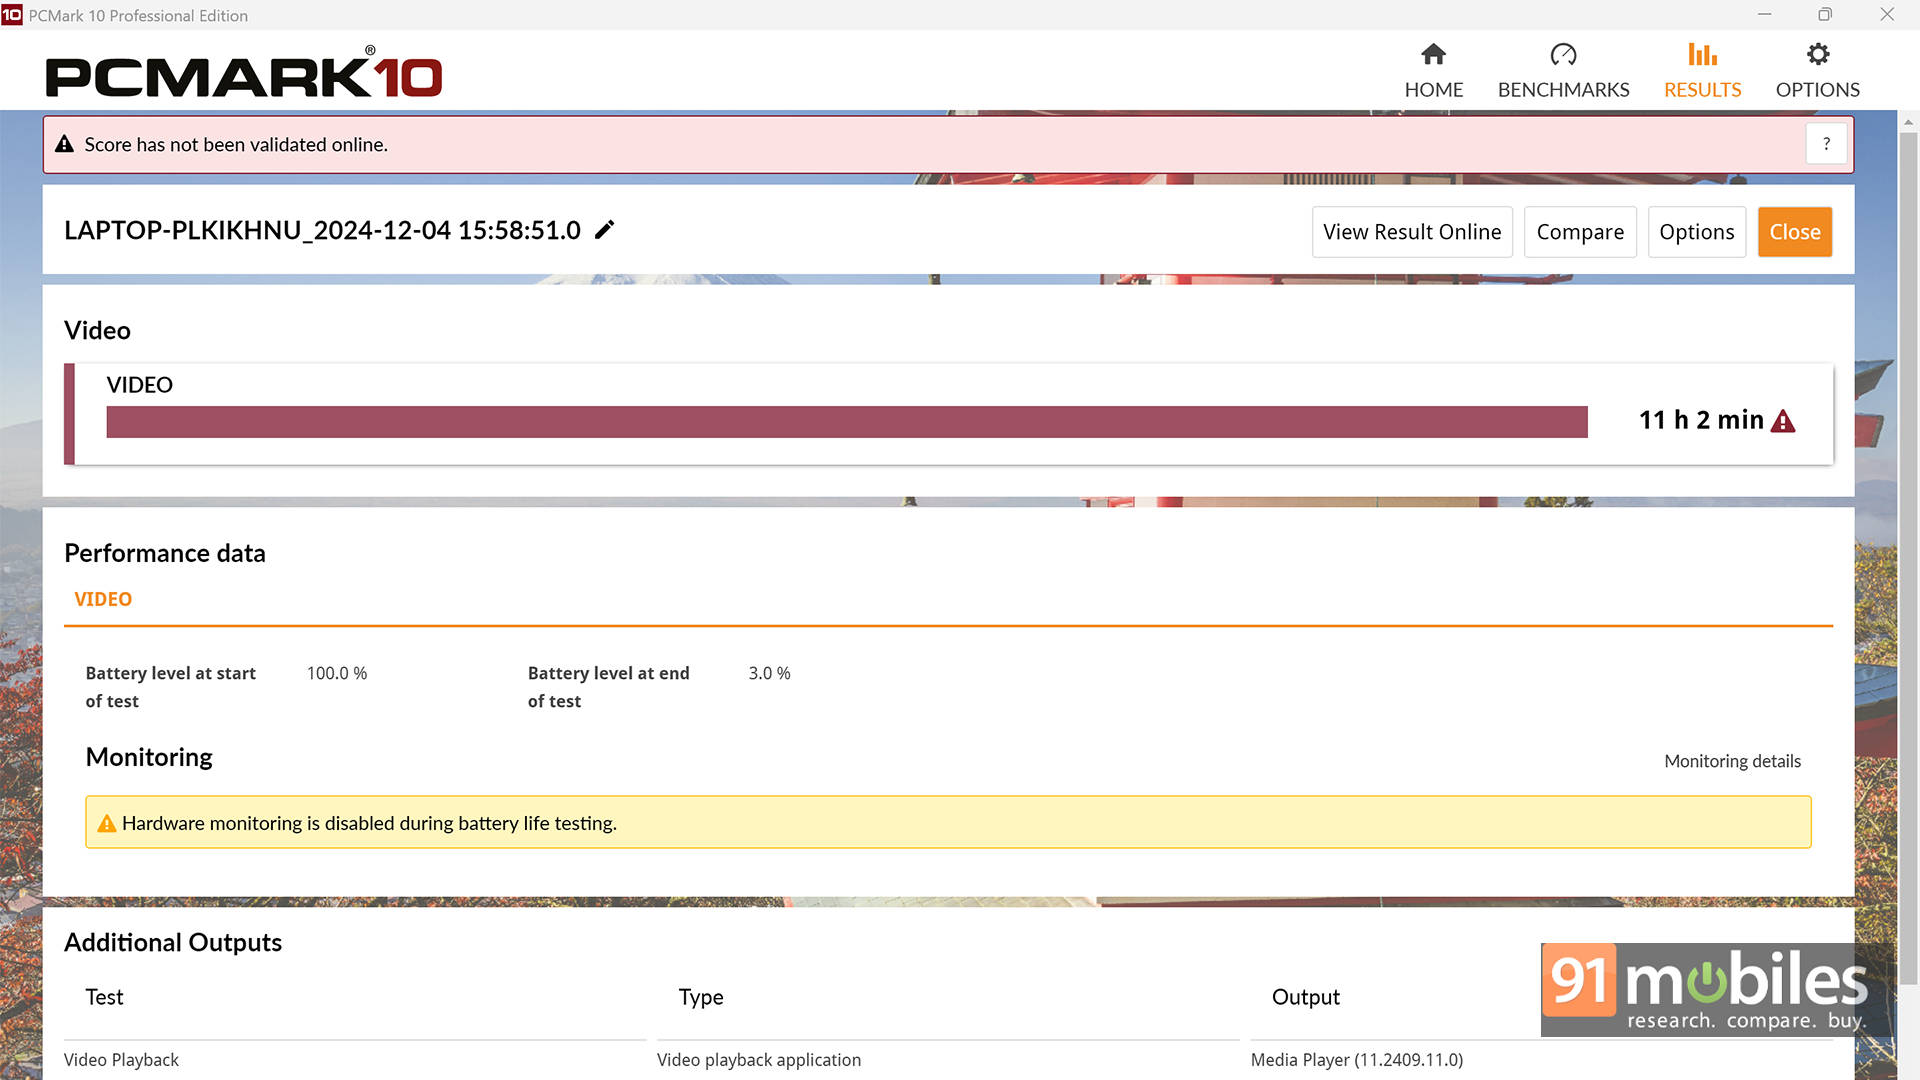
Task: Click the Media Player (11.2409.11.0) output
Action: pyautogui.click(x=1356, y=1060)
